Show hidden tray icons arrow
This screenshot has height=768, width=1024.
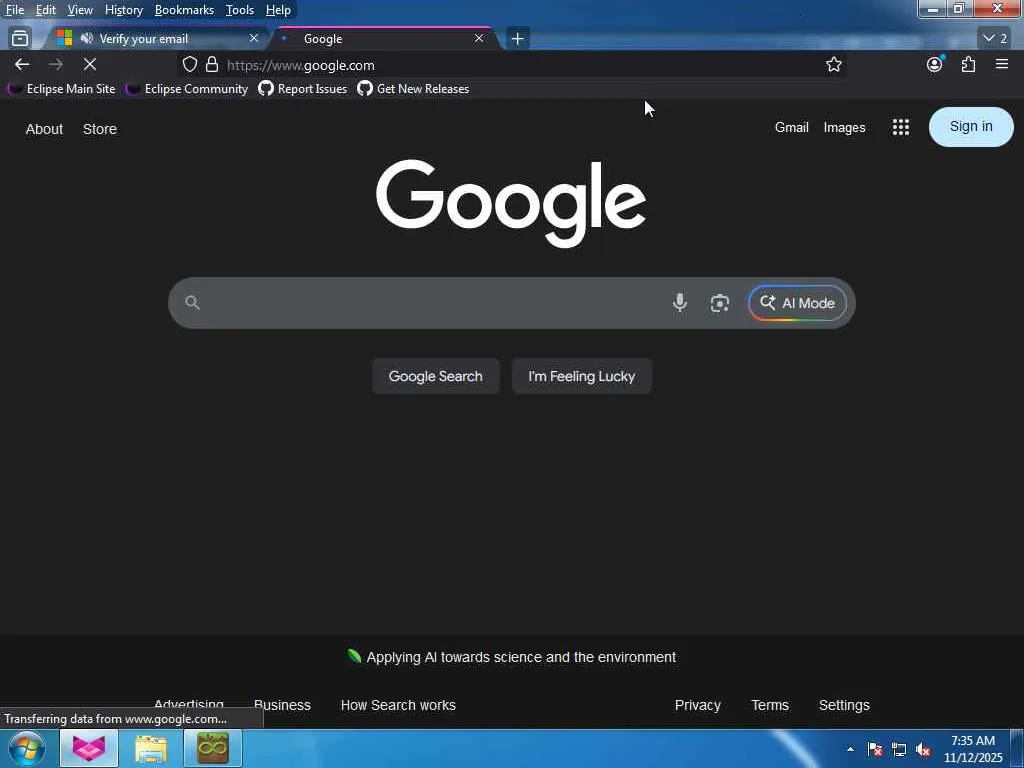[850, 749]
